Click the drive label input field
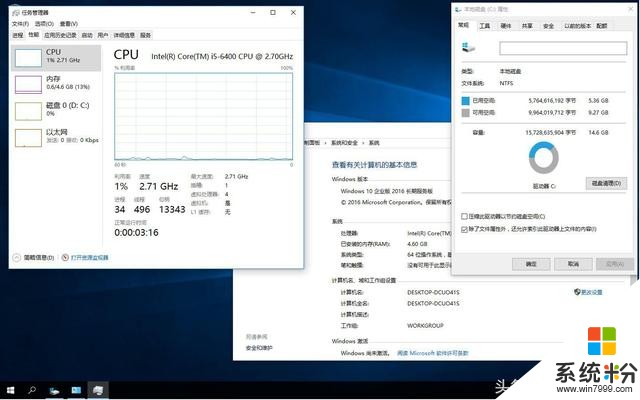The height and width of the screenshot is (400, 640). point(563,48)
